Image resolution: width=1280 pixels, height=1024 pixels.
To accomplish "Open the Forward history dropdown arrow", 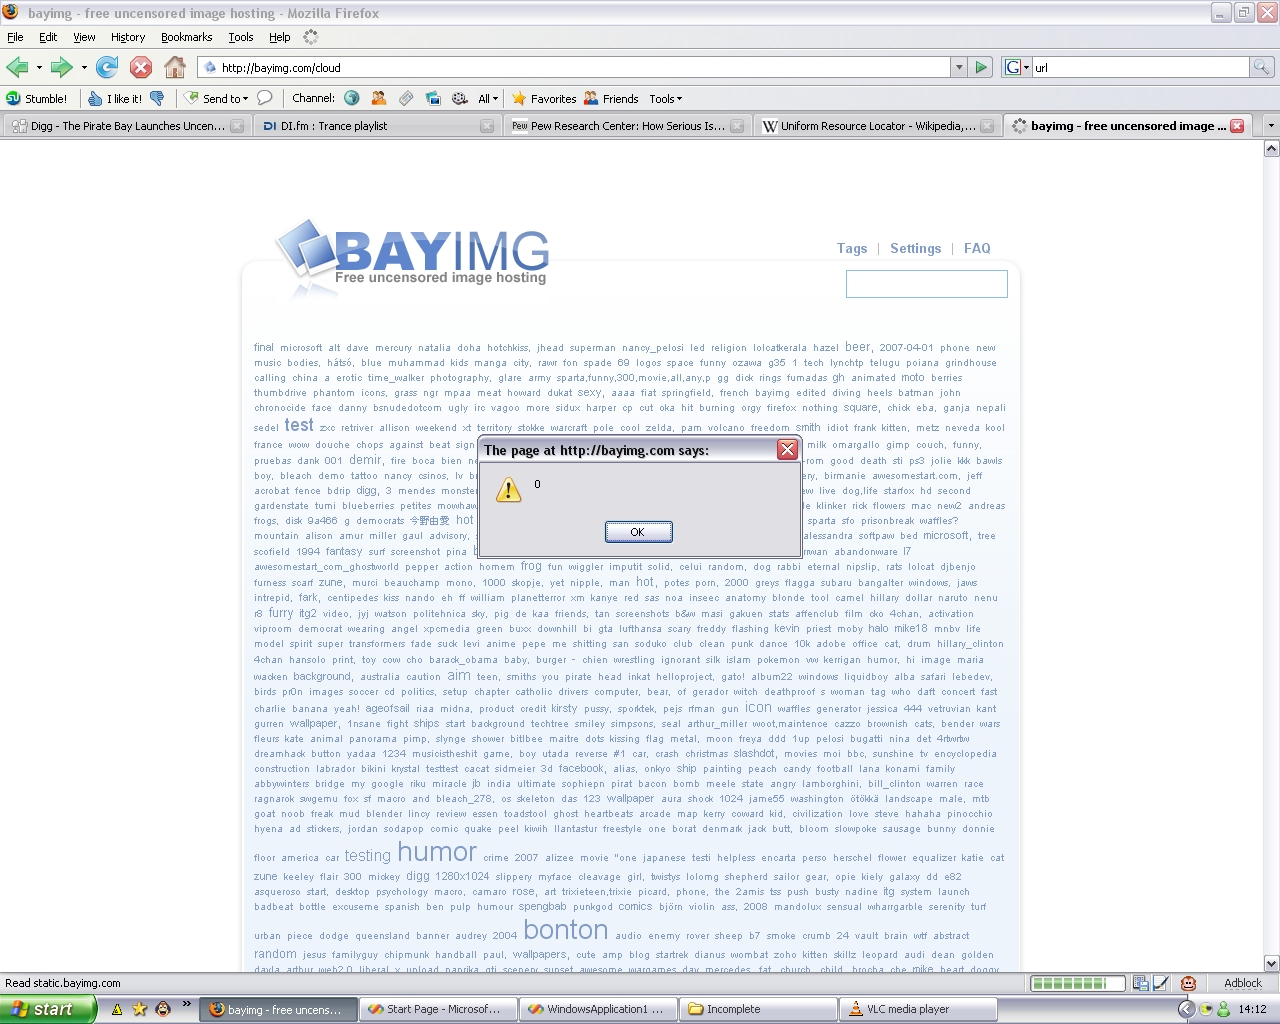I will (x=84, y=68).
